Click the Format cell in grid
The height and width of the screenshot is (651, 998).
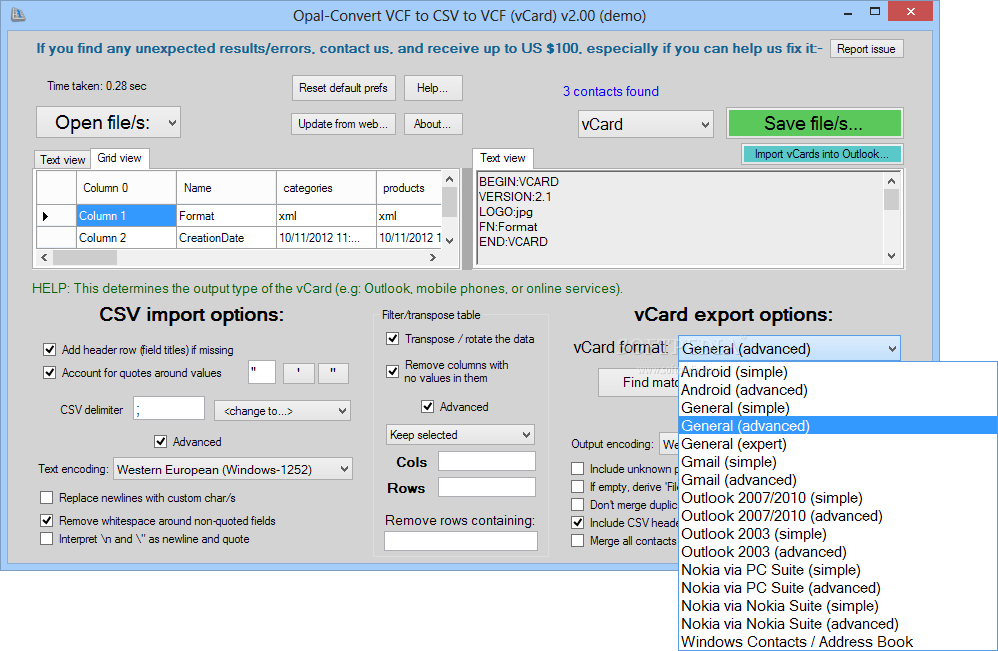click(226, 216)
